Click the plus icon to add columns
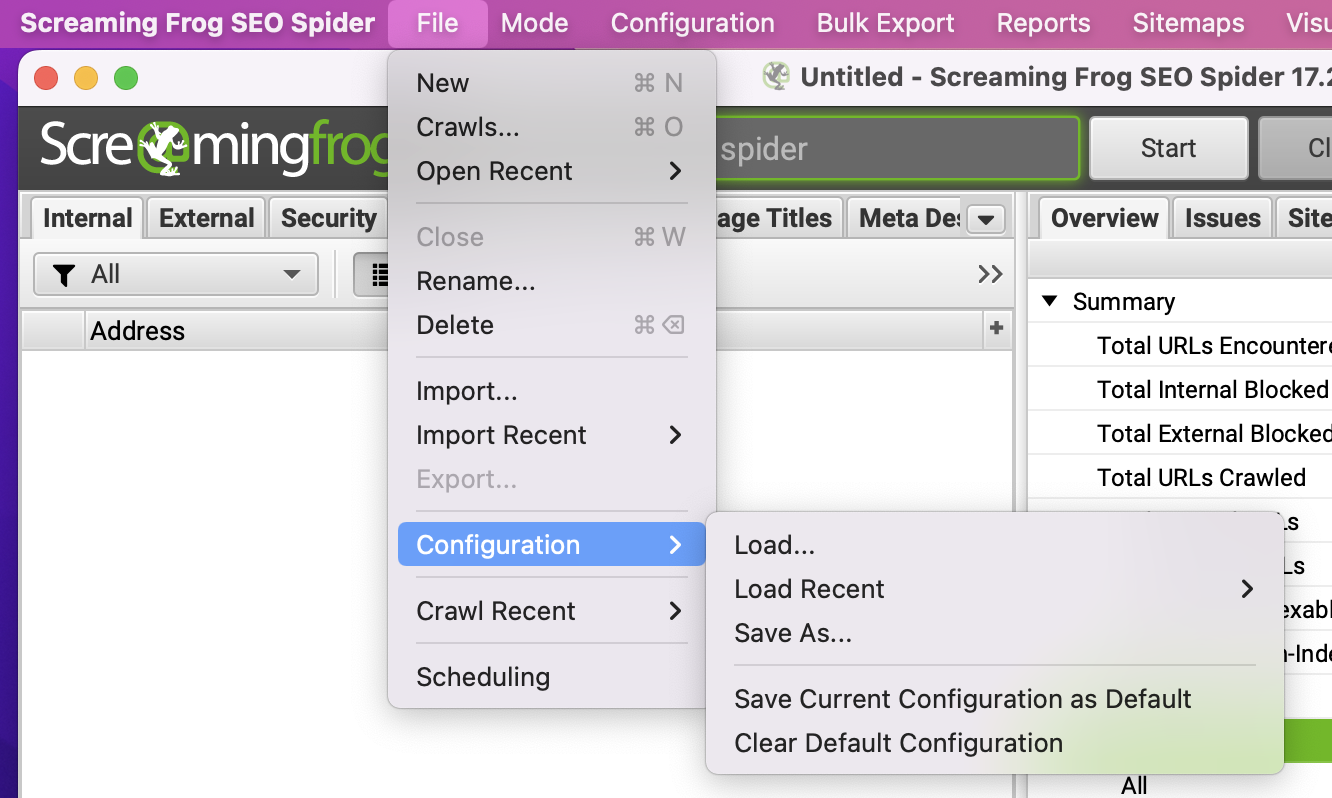The width and height of the screenshot is (1332, 798). coord(996,328)
